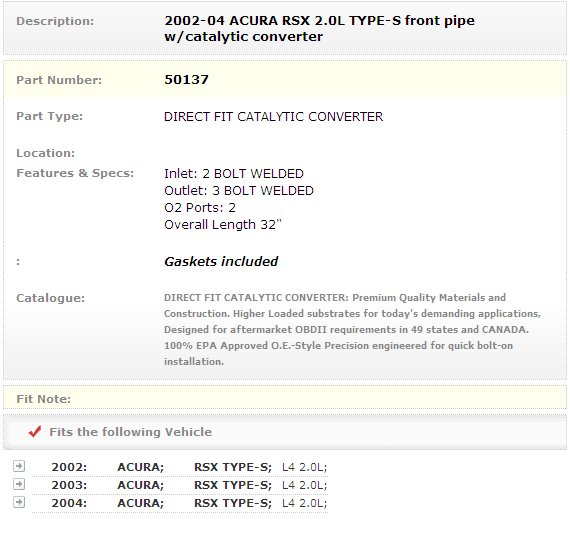Click ACURA; in the 2002 row
The height and width of the screenshot is (551, 570).
pyautogui.click(x=141, y=467)
